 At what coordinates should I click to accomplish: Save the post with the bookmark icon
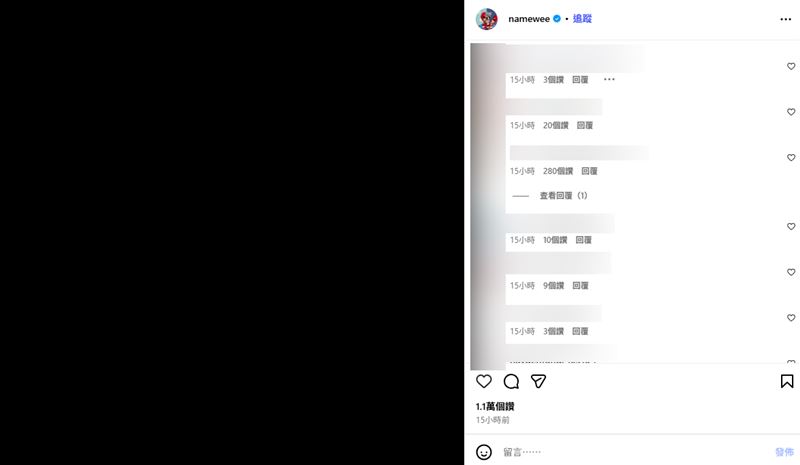pos(787,381)
